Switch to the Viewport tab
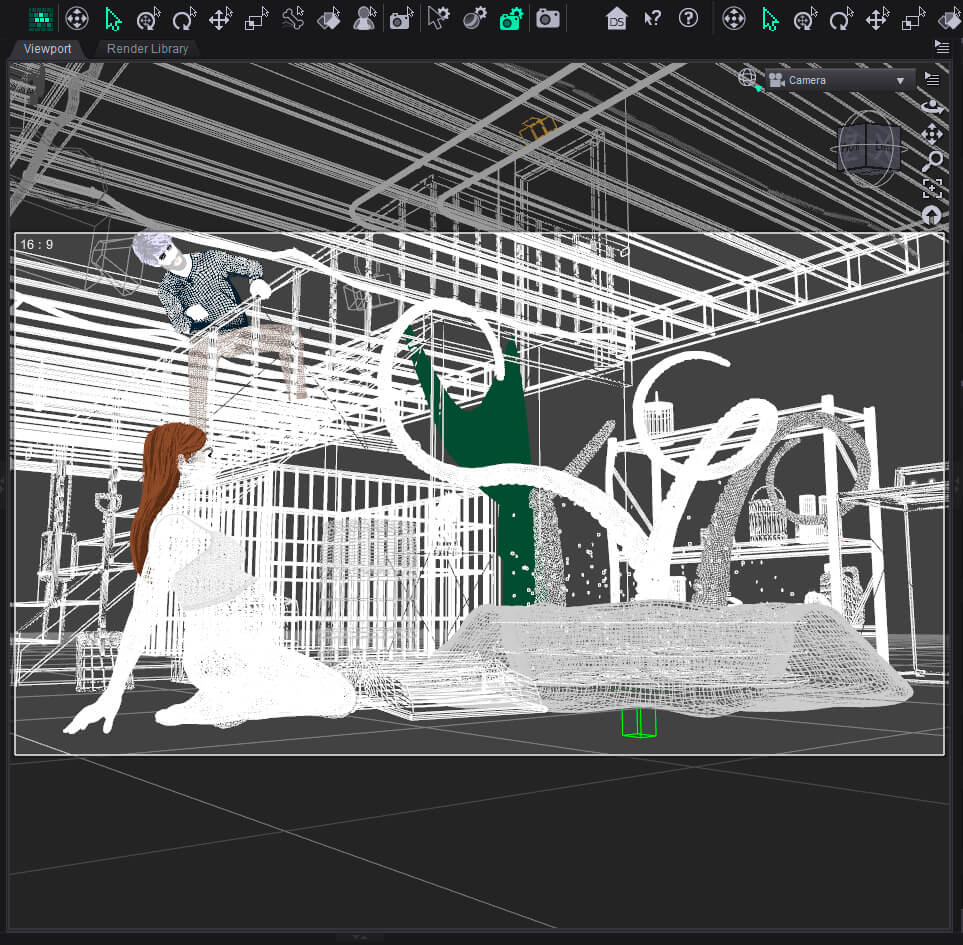Viewport: 963px width, 945px height. pos(47,49)
